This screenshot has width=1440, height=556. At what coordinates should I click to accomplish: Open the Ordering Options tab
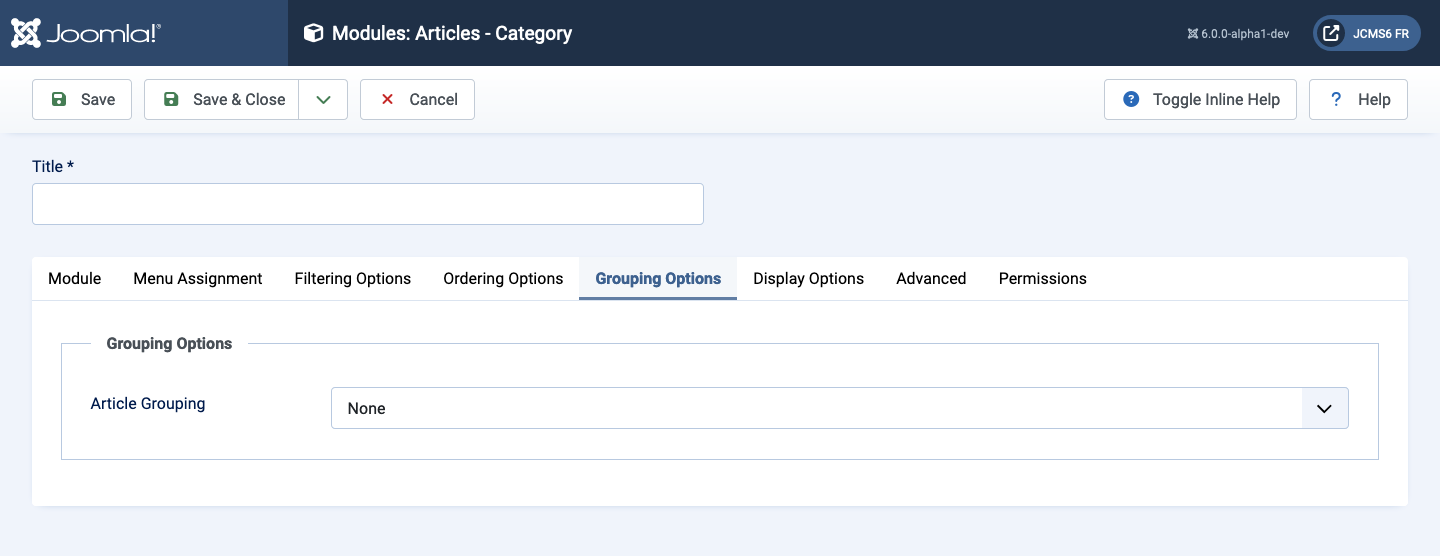(503, 278)
